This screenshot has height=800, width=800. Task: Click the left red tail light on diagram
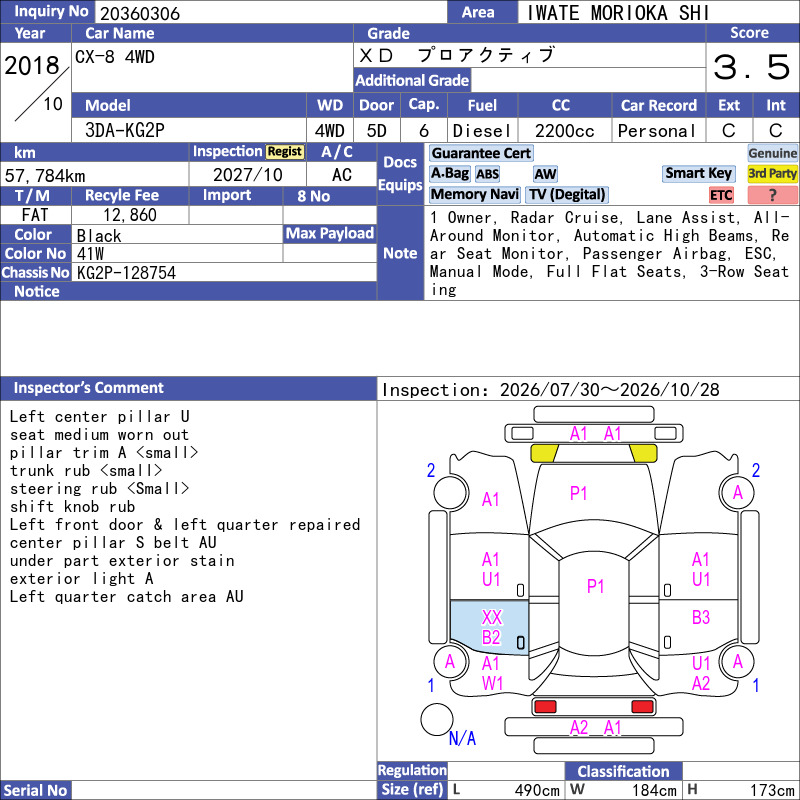pos(544,707)
